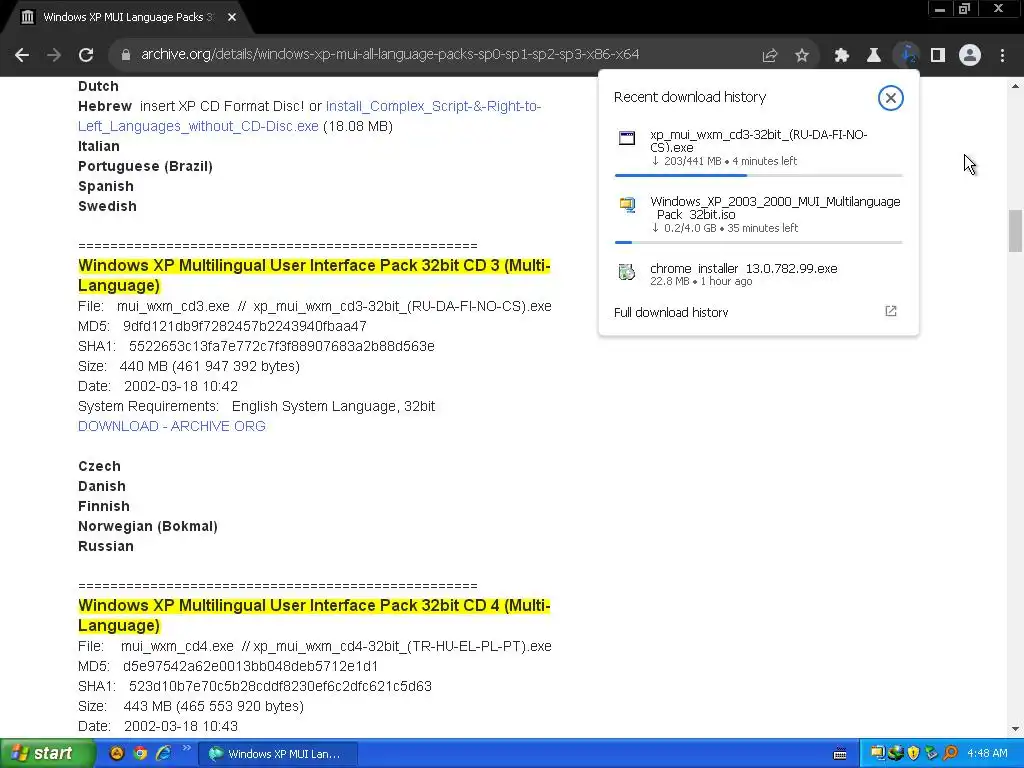Click the Danish language entry

pyautogui.click(x=101, y=487)
